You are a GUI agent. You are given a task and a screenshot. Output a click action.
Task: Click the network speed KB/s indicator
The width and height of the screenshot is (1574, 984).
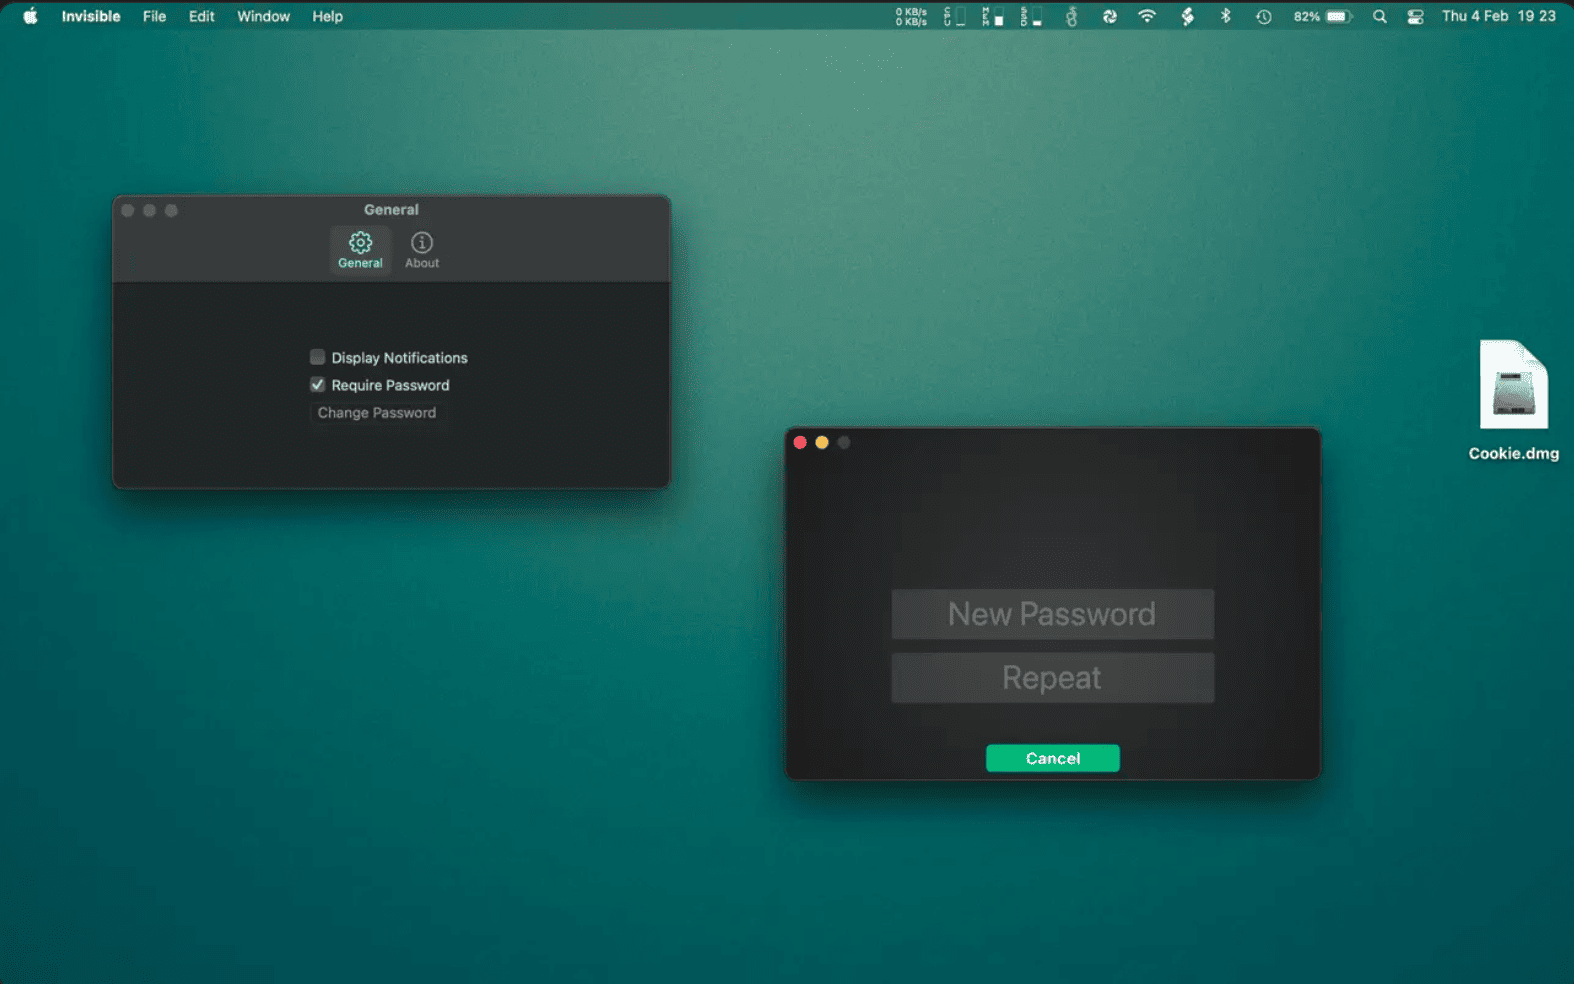(911, 16)
